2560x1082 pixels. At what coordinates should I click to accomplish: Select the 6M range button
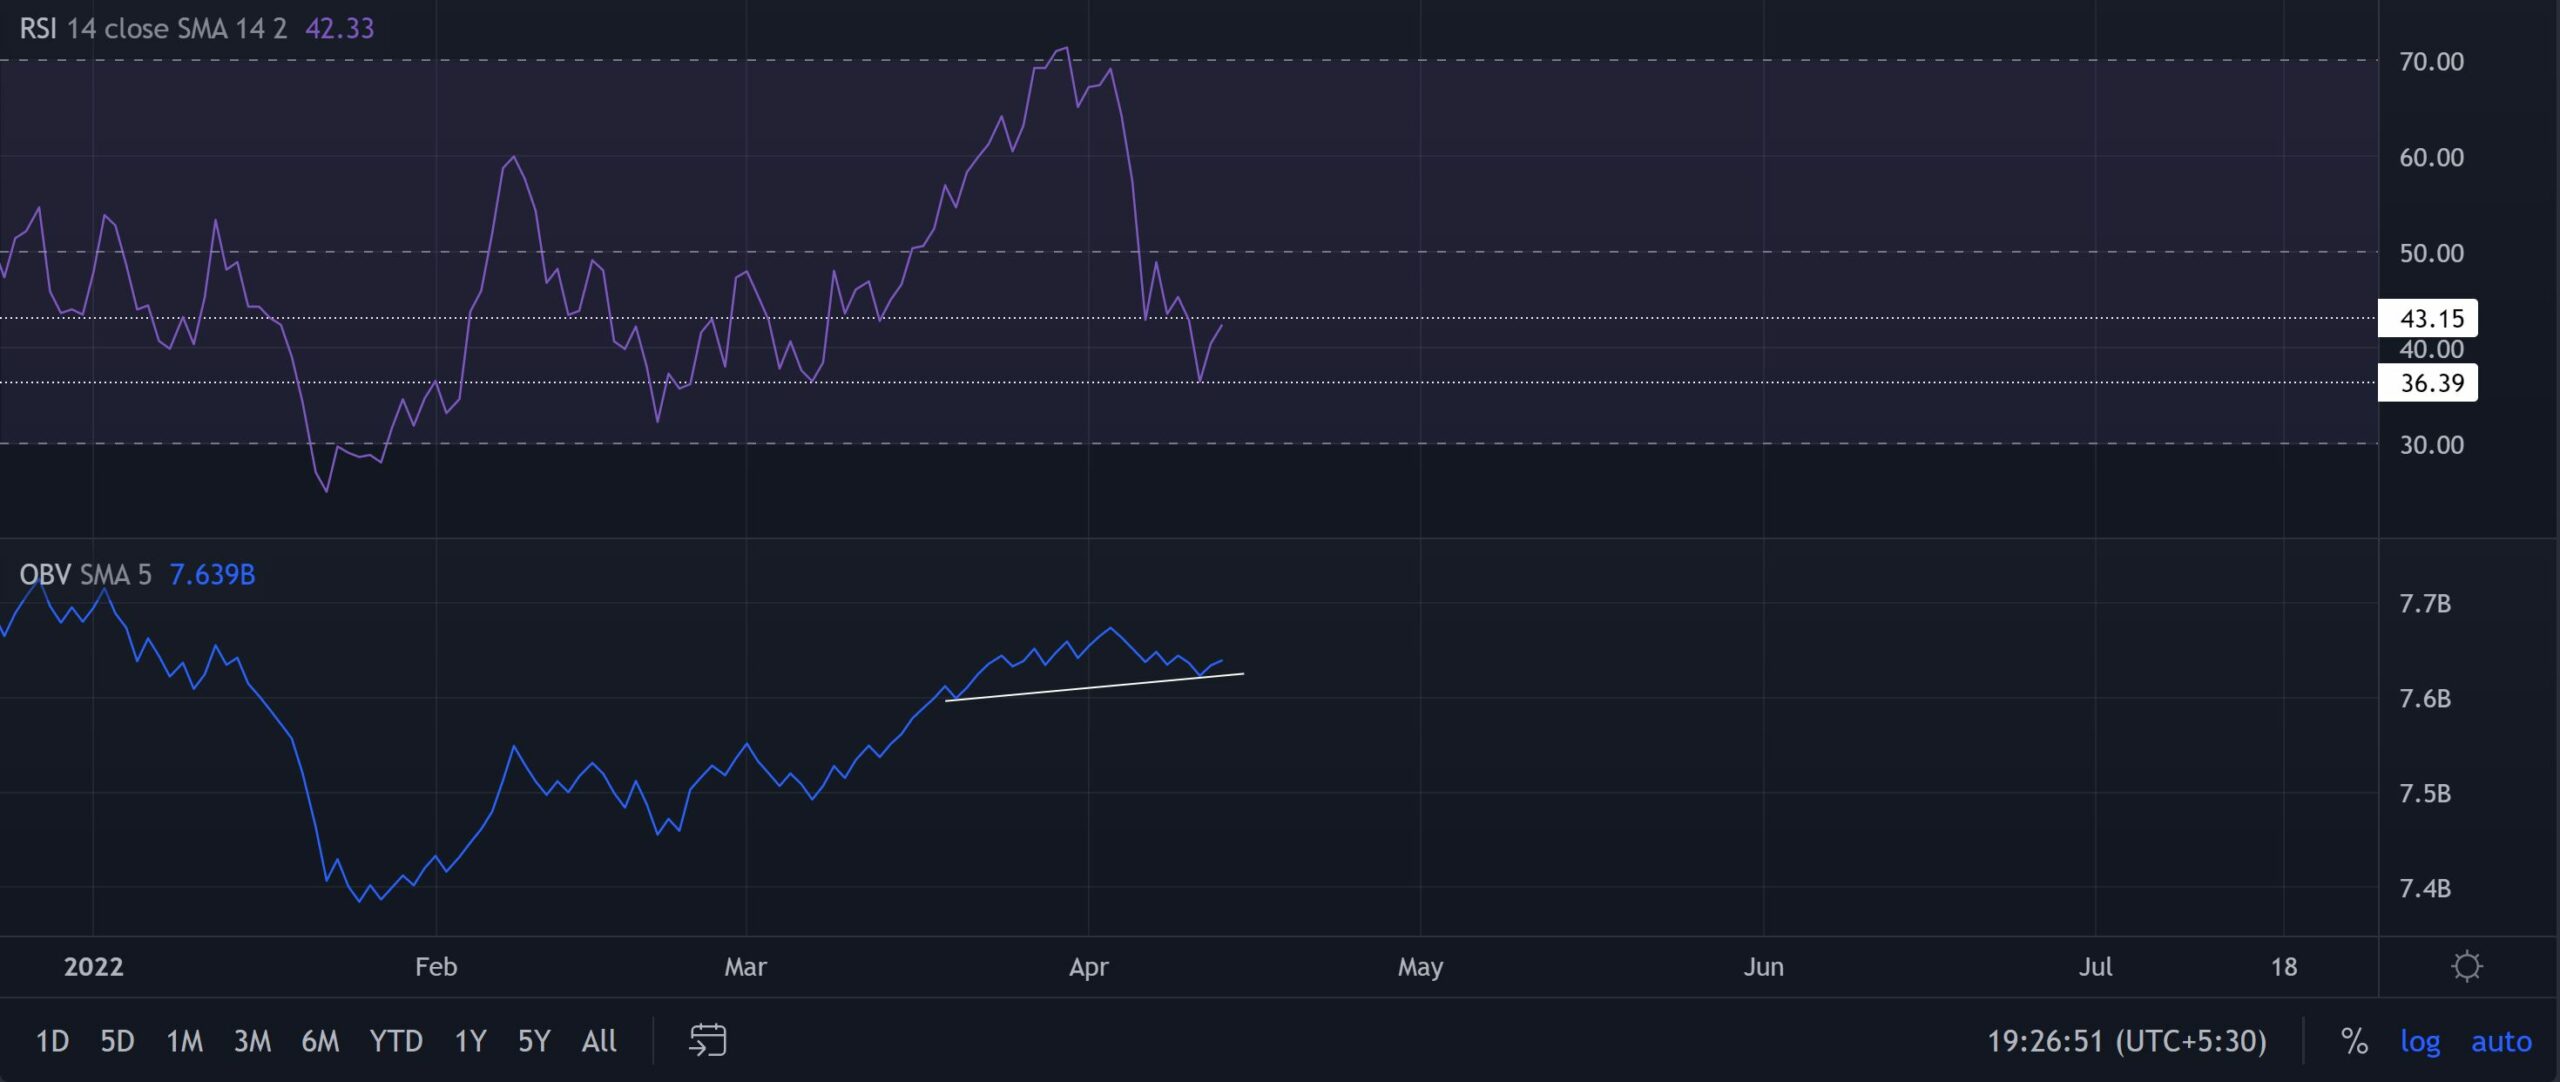[x=322, y=1040]
